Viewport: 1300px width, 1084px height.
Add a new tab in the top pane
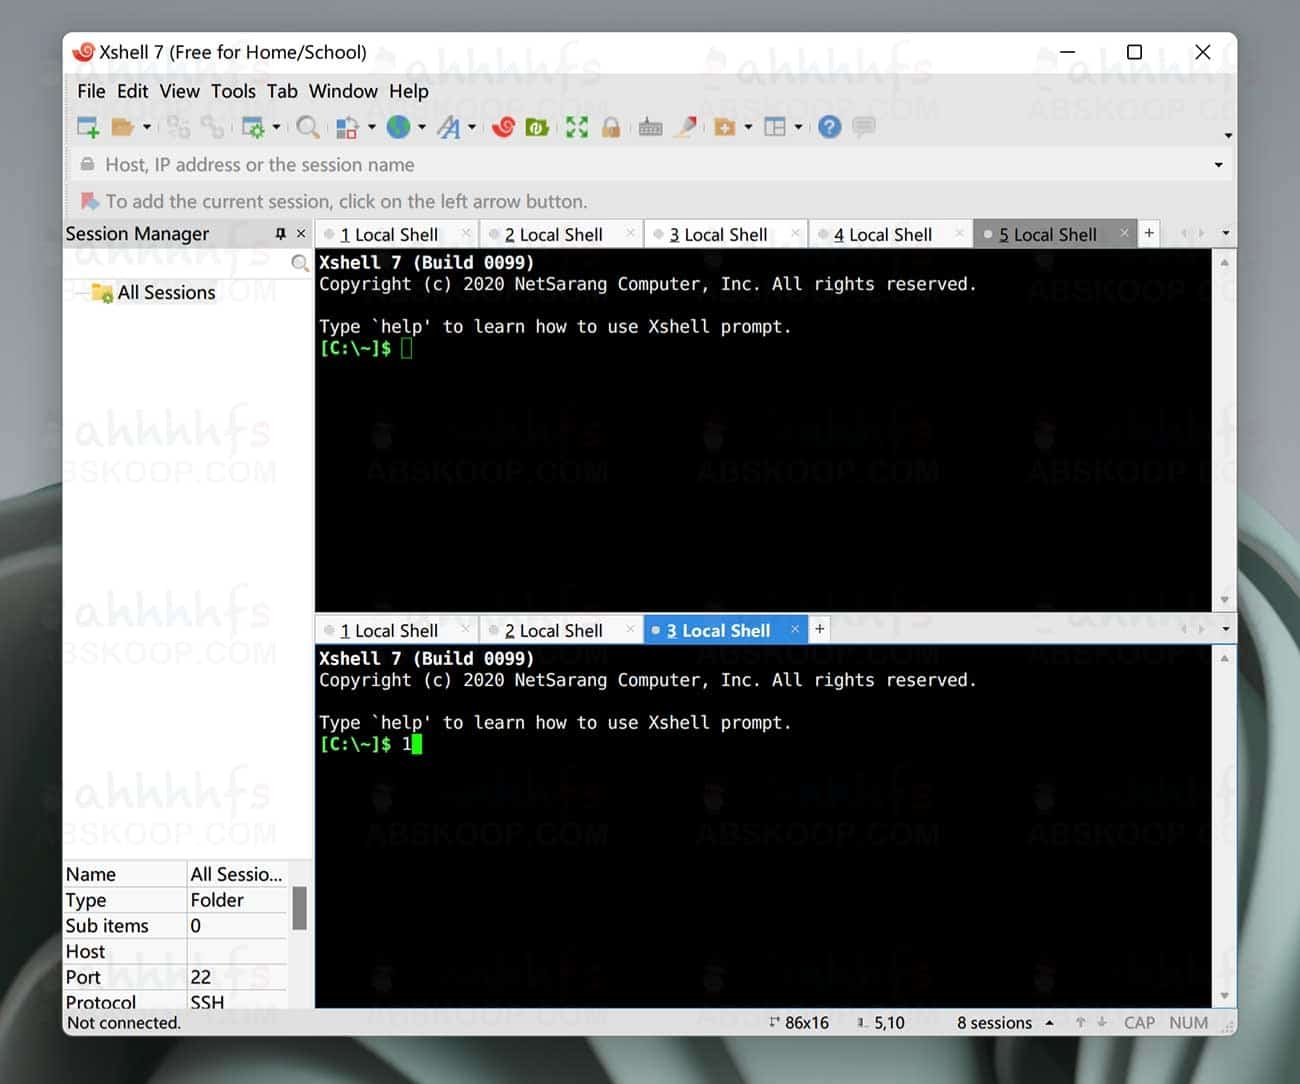[1149, 233]
